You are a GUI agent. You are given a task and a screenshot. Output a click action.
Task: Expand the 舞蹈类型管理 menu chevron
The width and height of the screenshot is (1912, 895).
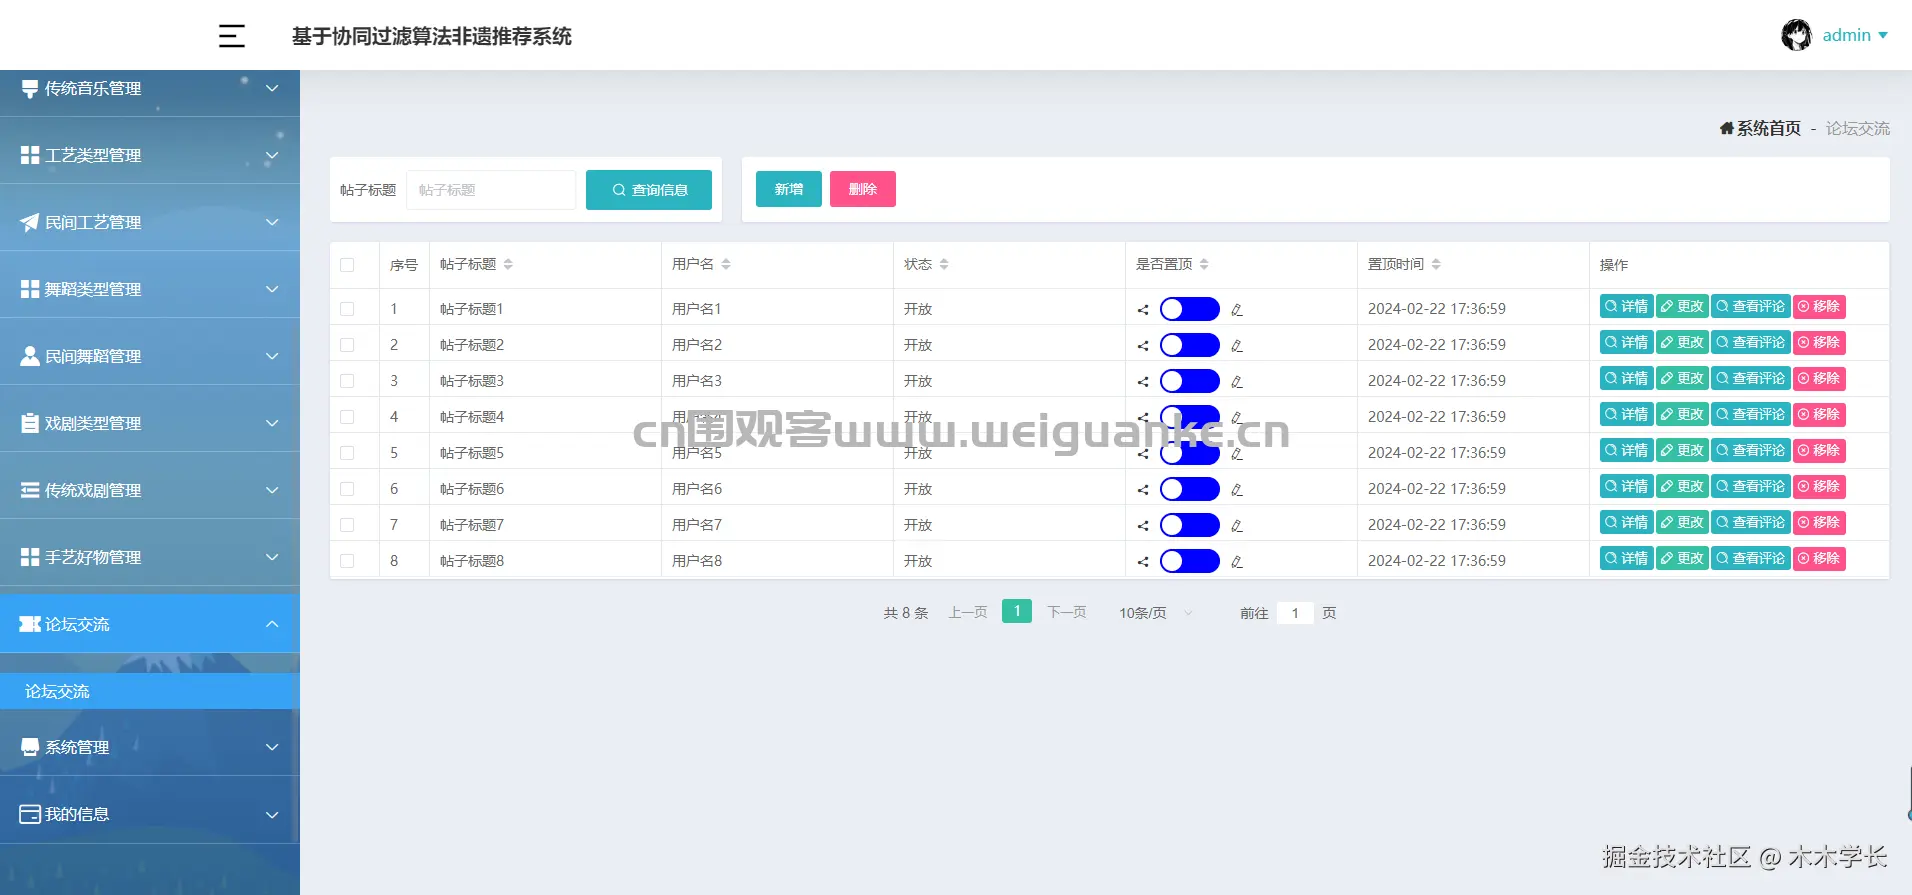pos(272,289)
